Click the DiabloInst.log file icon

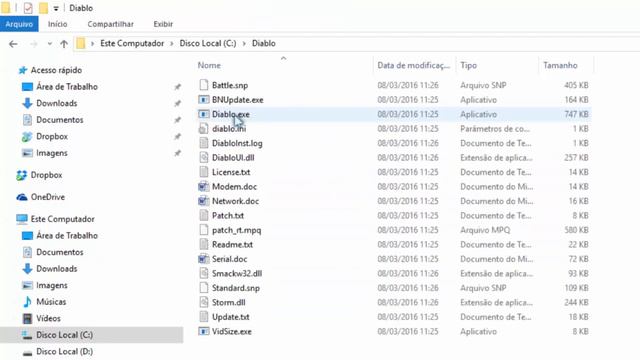pyautogui.click(x=203, y=143)
